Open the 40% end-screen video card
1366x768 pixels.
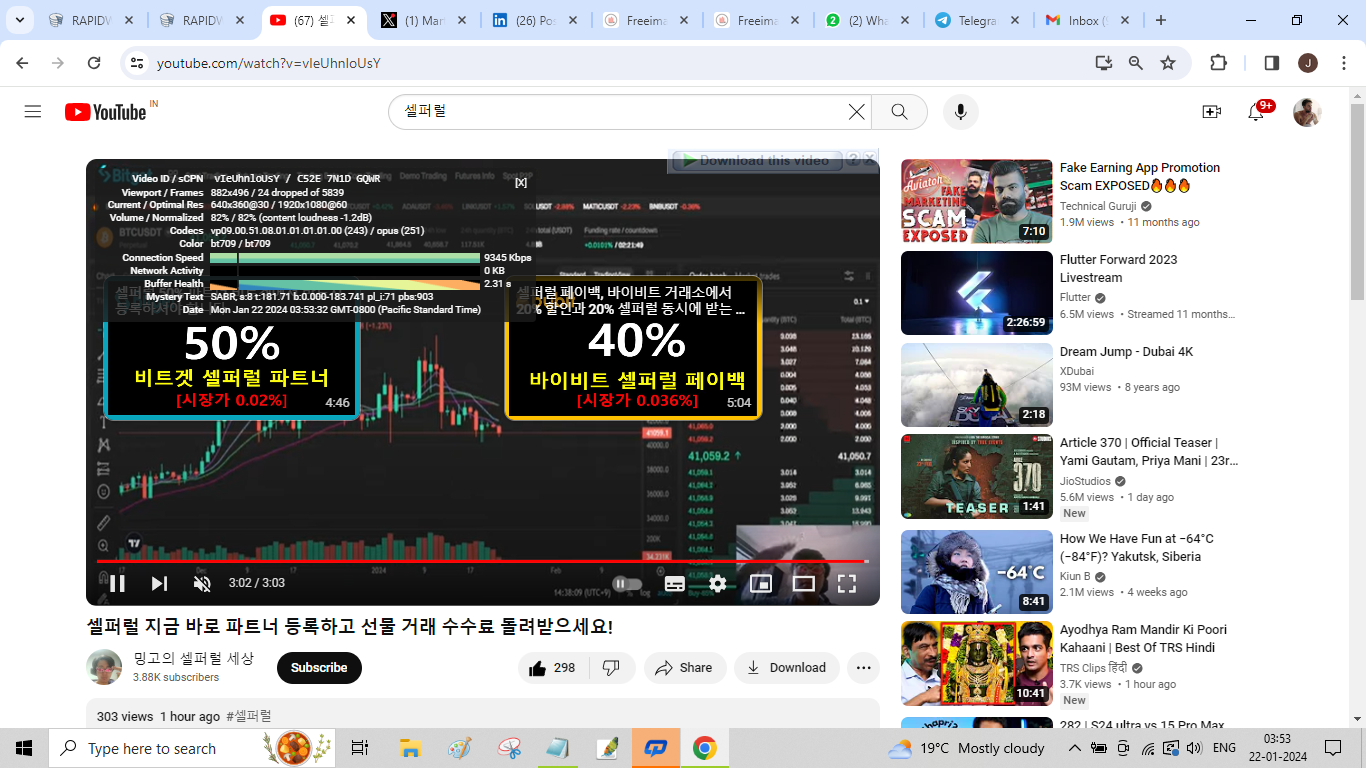(635, 348)
